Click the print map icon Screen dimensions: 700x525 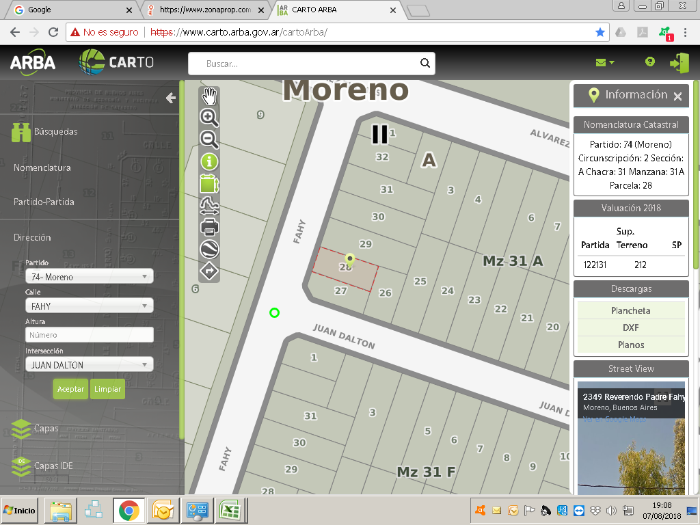tap(209, 227)
